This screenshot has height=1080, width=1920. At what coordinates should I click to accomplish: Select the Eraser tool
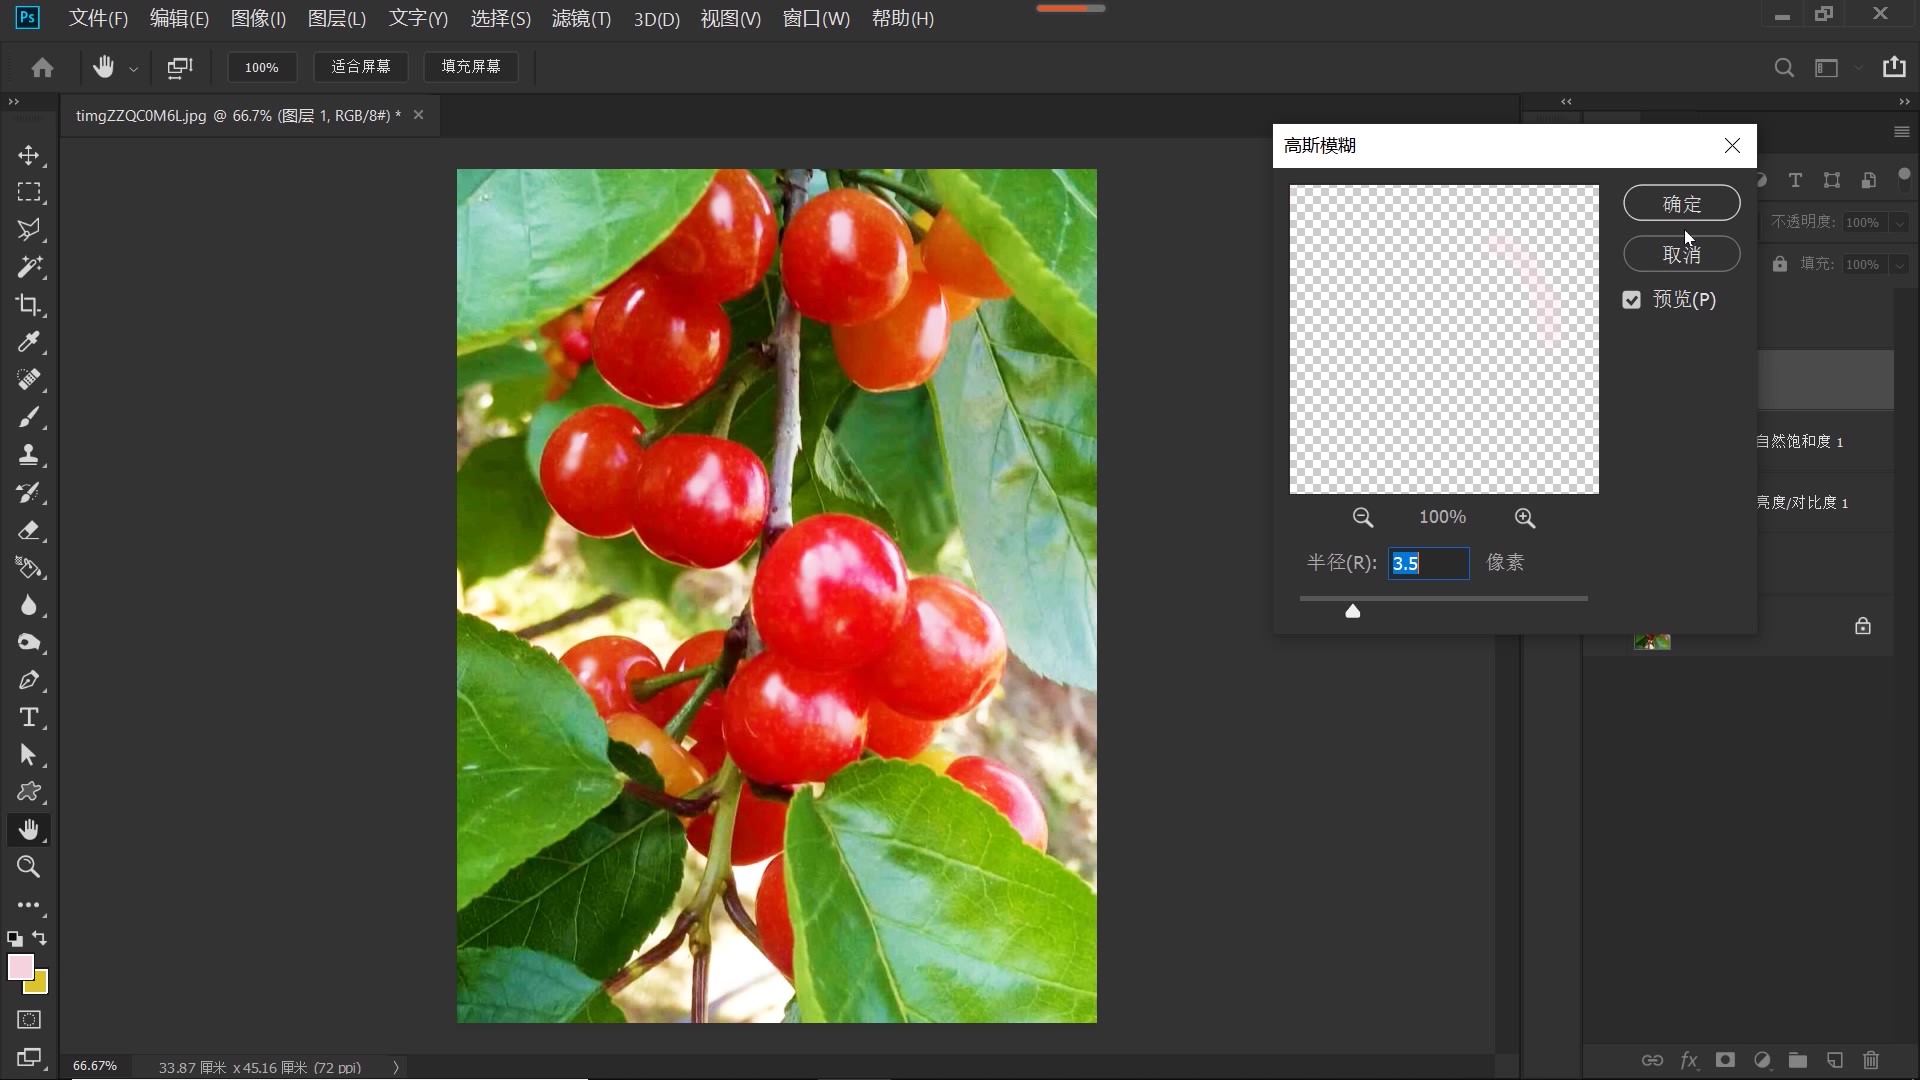pyautogui.click(x=28, y=530)
